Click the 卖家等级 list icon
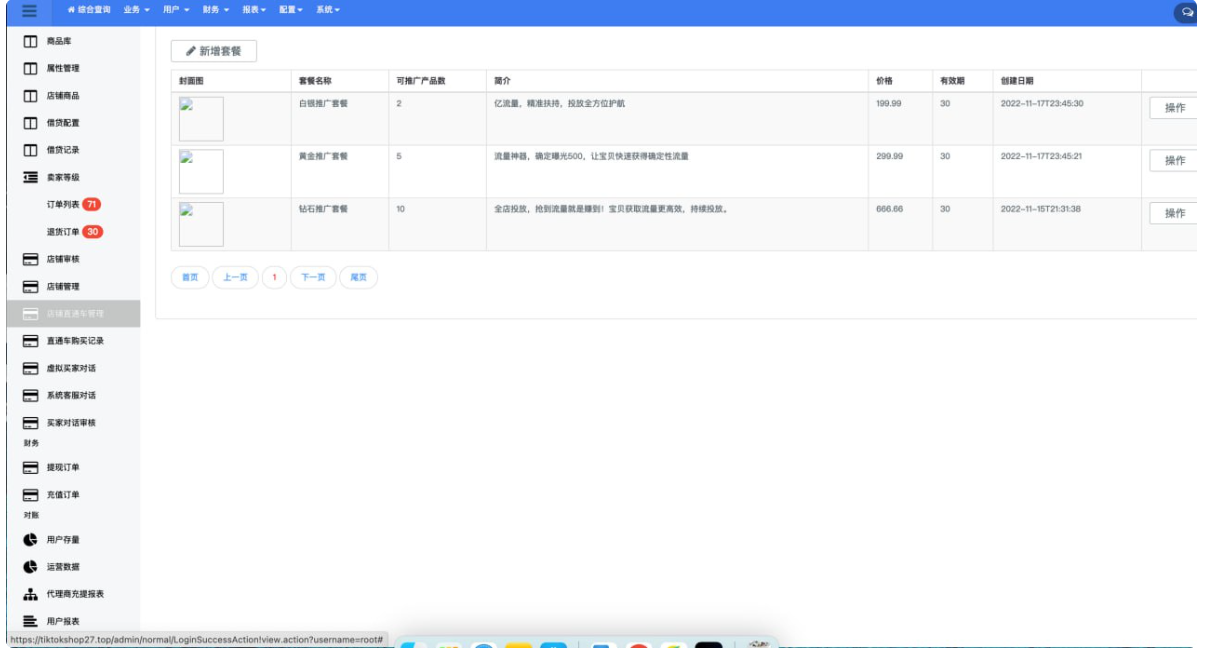The height and width of the screenshot is (651, 1212). click(31, 177)
